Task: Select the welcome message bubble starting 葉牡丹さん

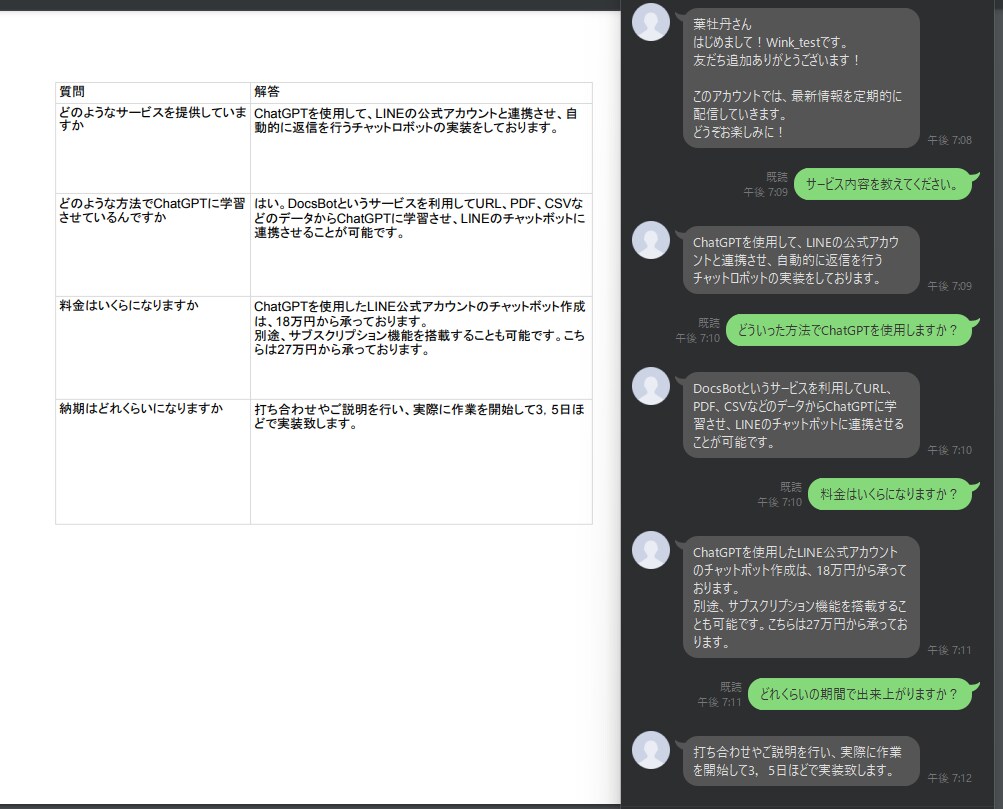Action: point(801,78)
